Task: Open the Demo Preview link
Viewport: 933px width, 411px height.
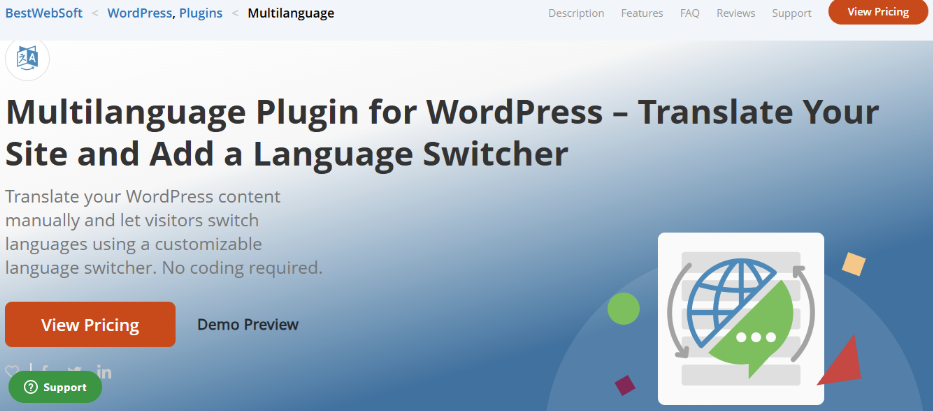Action: click(x=248, y=324)
